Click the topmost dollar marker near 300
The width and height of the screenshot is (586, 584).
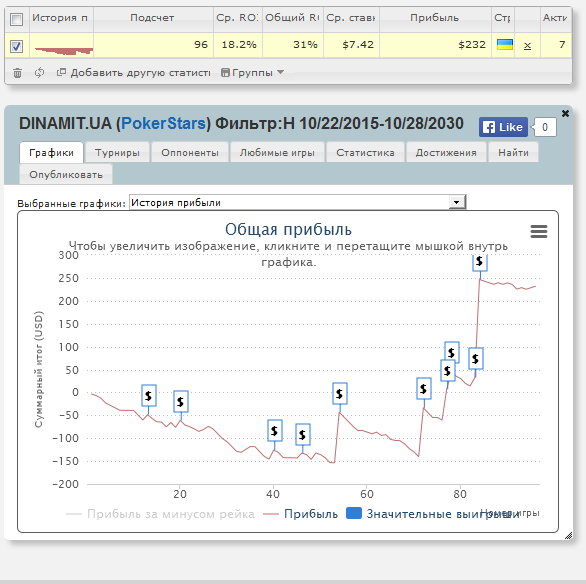tap(479, 262)
